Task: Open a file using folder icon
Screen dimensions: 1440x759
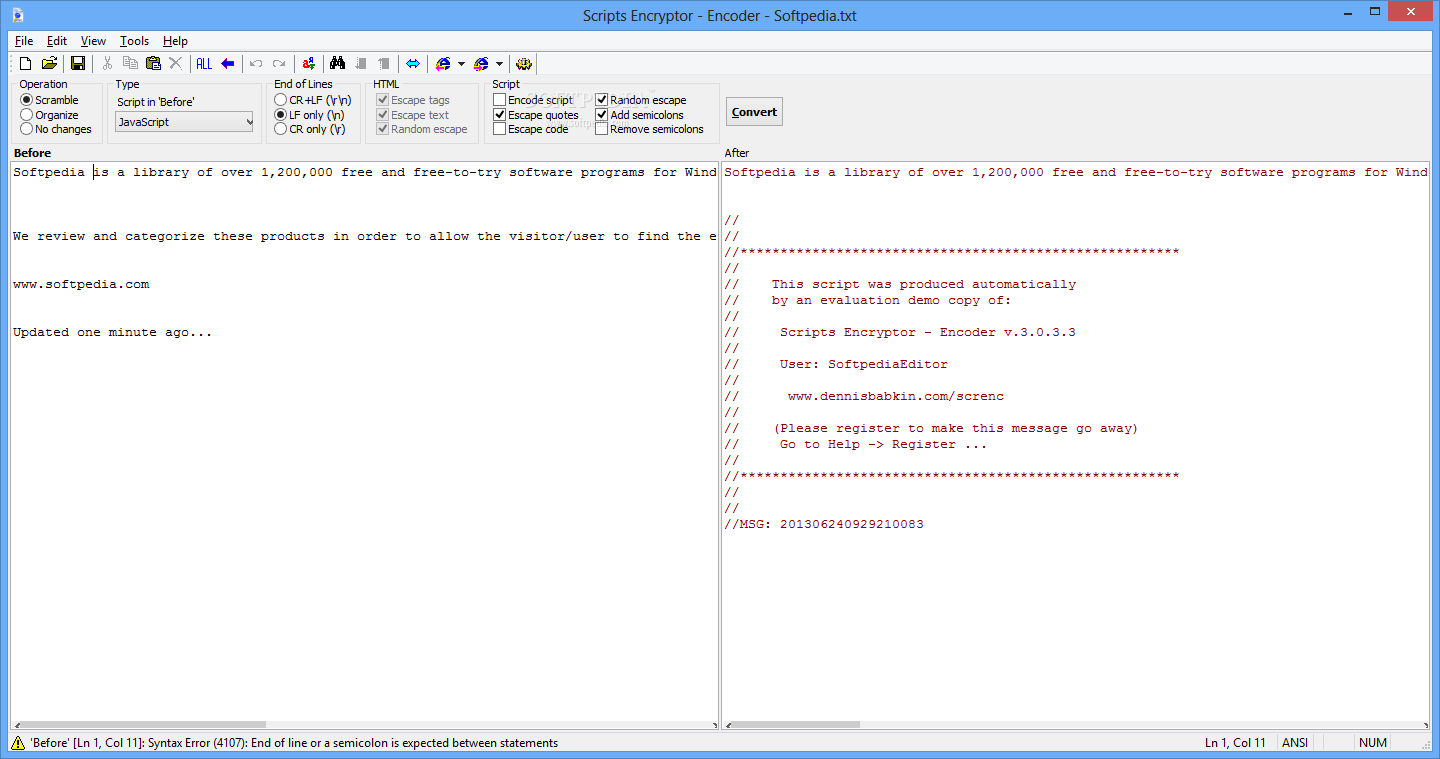Action: tap(49, 63)
